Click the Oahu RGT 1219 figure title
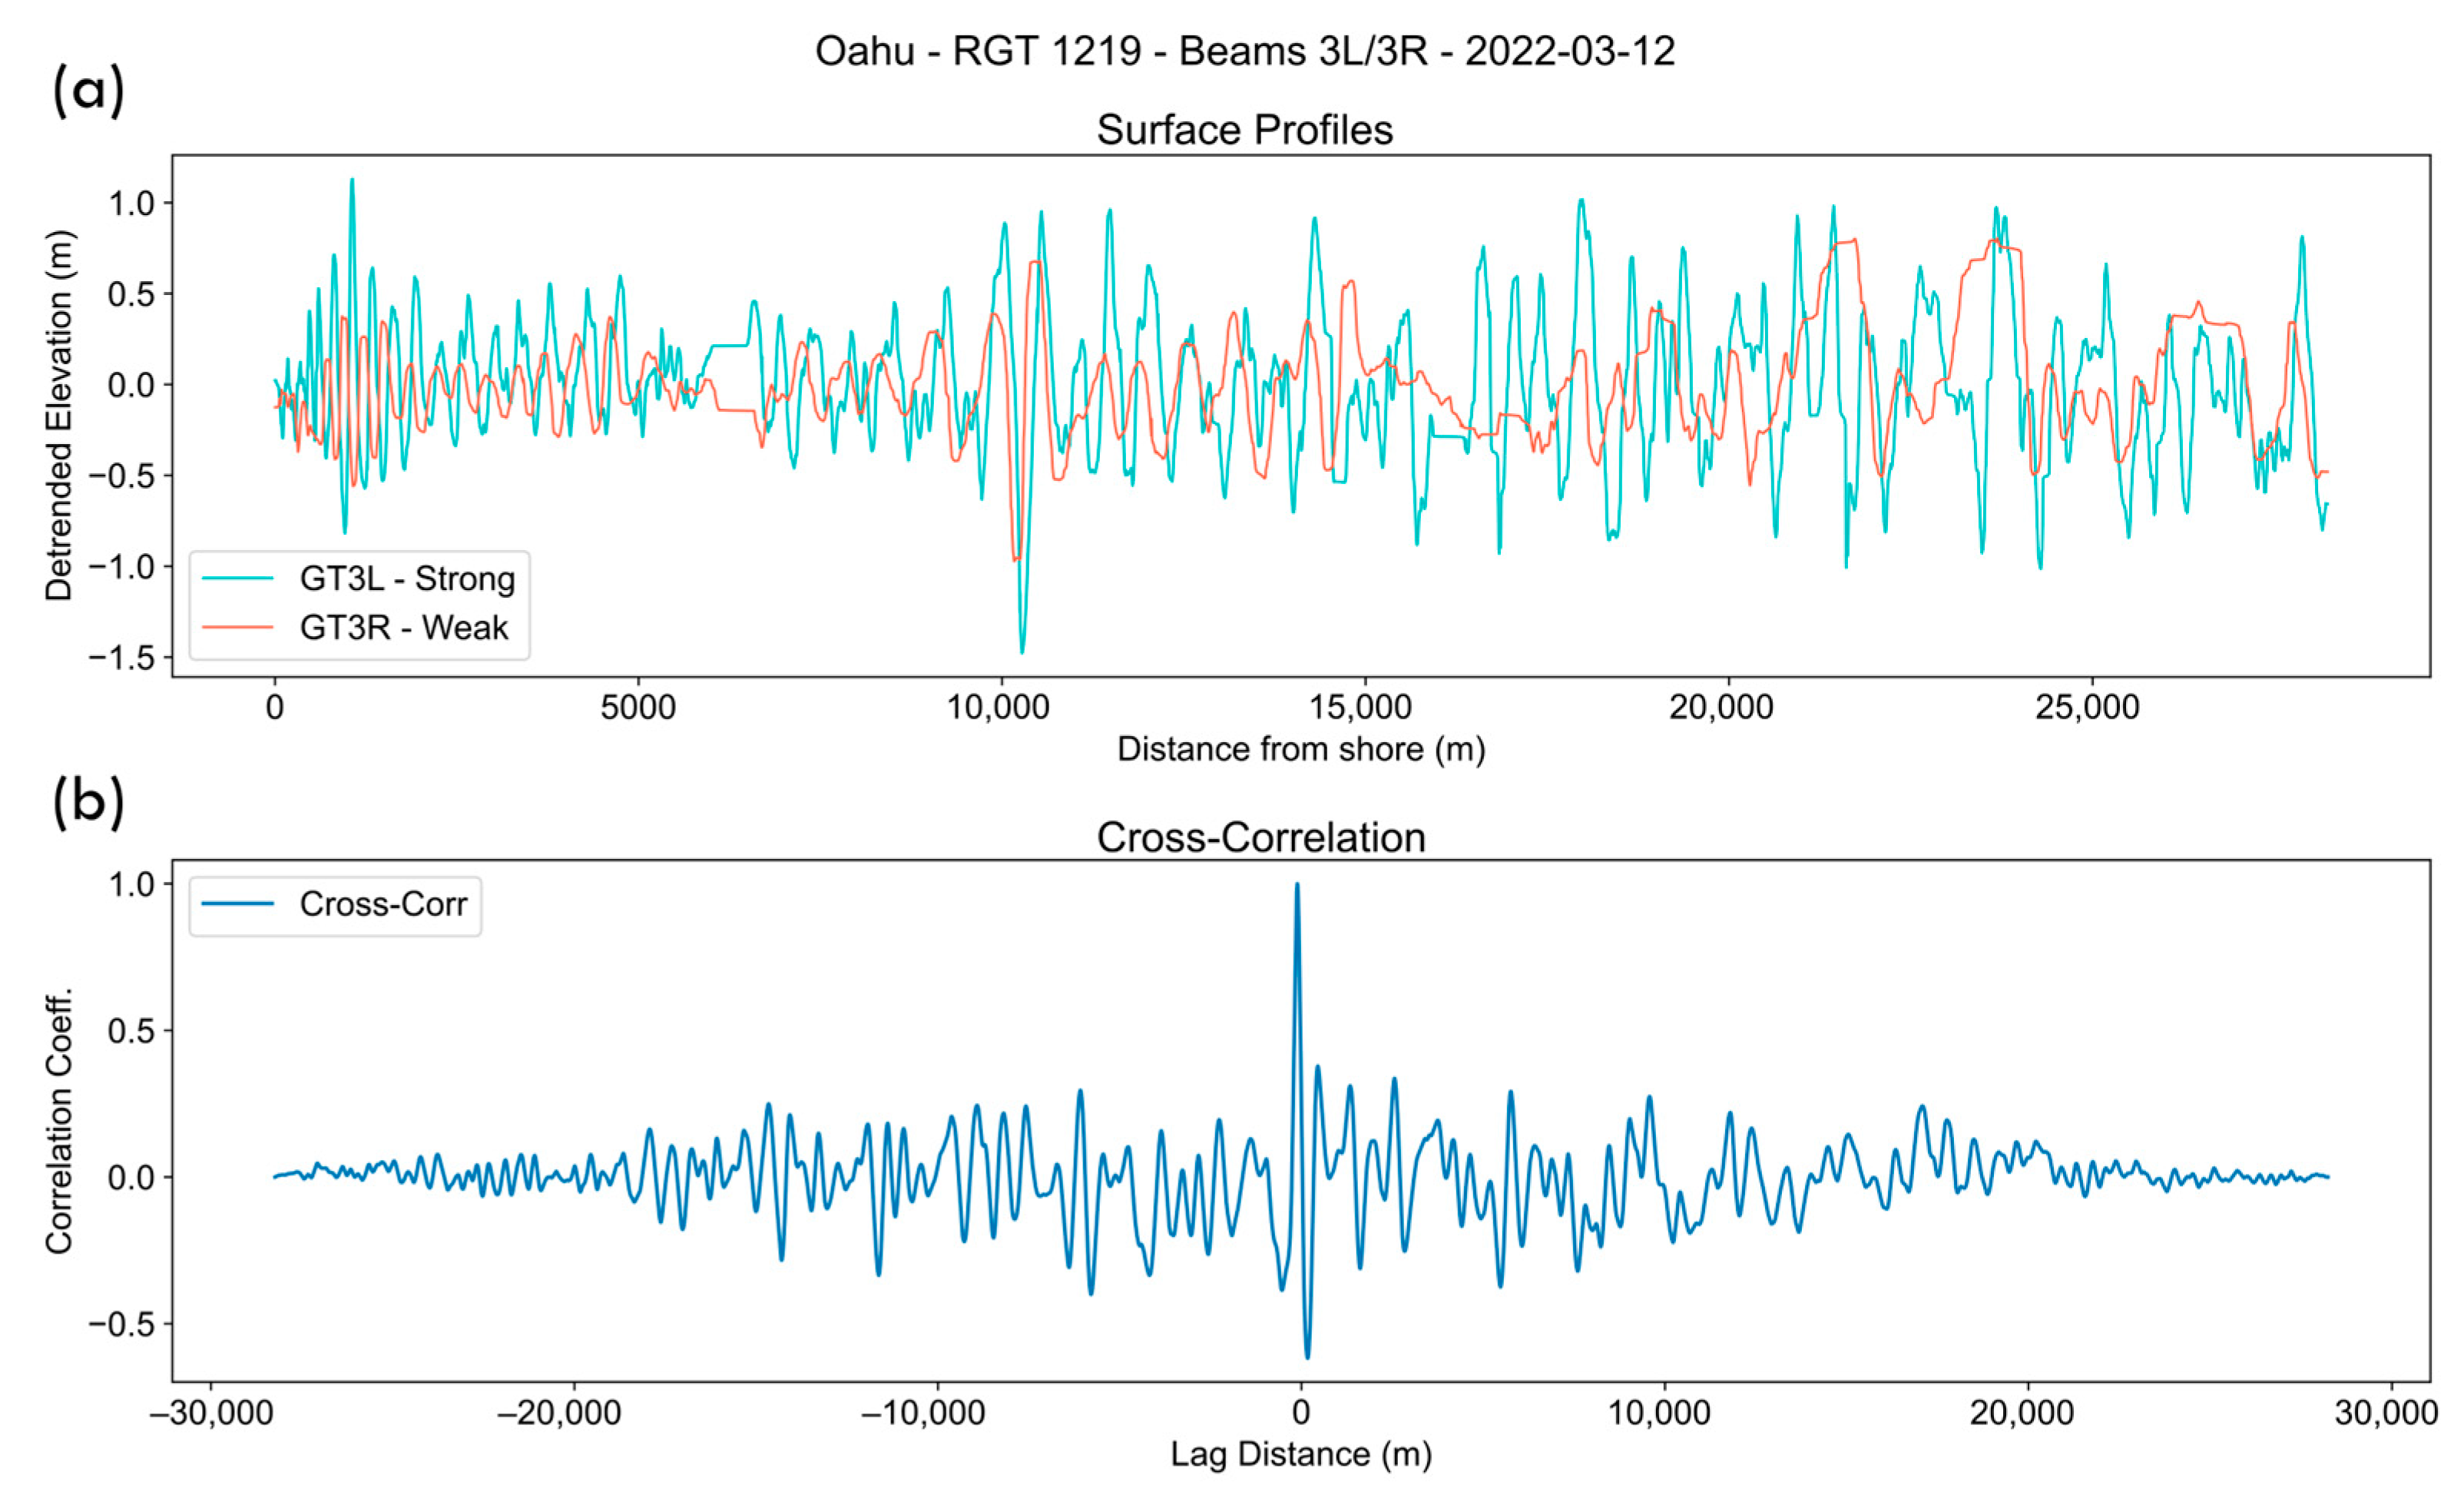The height and width of the screenshot is (1495, 2464). (1244, 51)
